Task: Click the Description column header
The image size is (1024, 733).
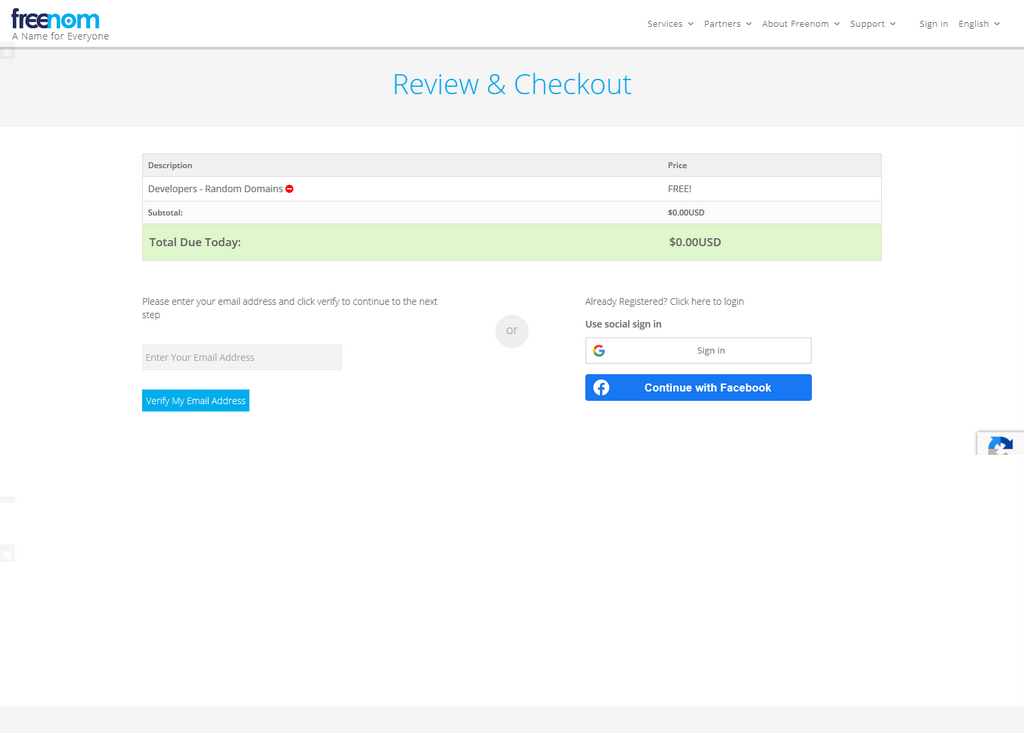Action: (170, 165)
